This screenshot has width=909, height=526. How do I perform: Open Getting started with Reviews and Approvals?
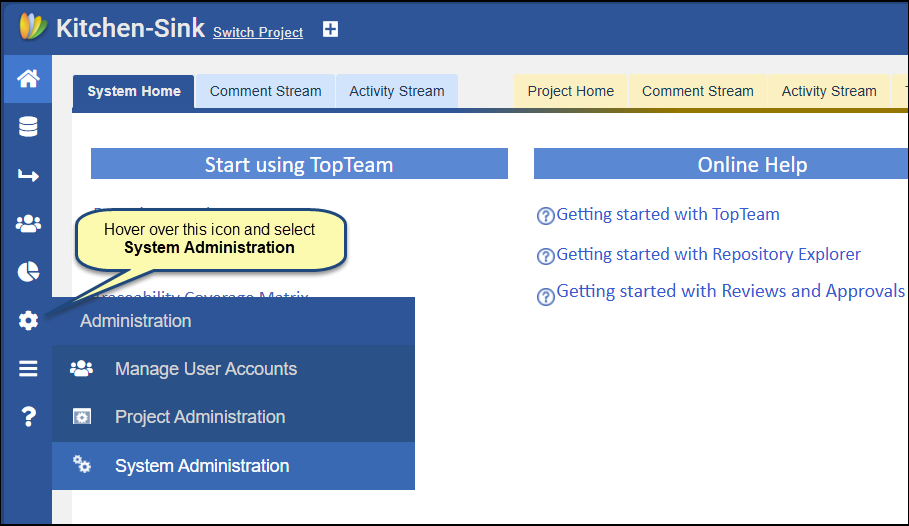click(730, 291)
